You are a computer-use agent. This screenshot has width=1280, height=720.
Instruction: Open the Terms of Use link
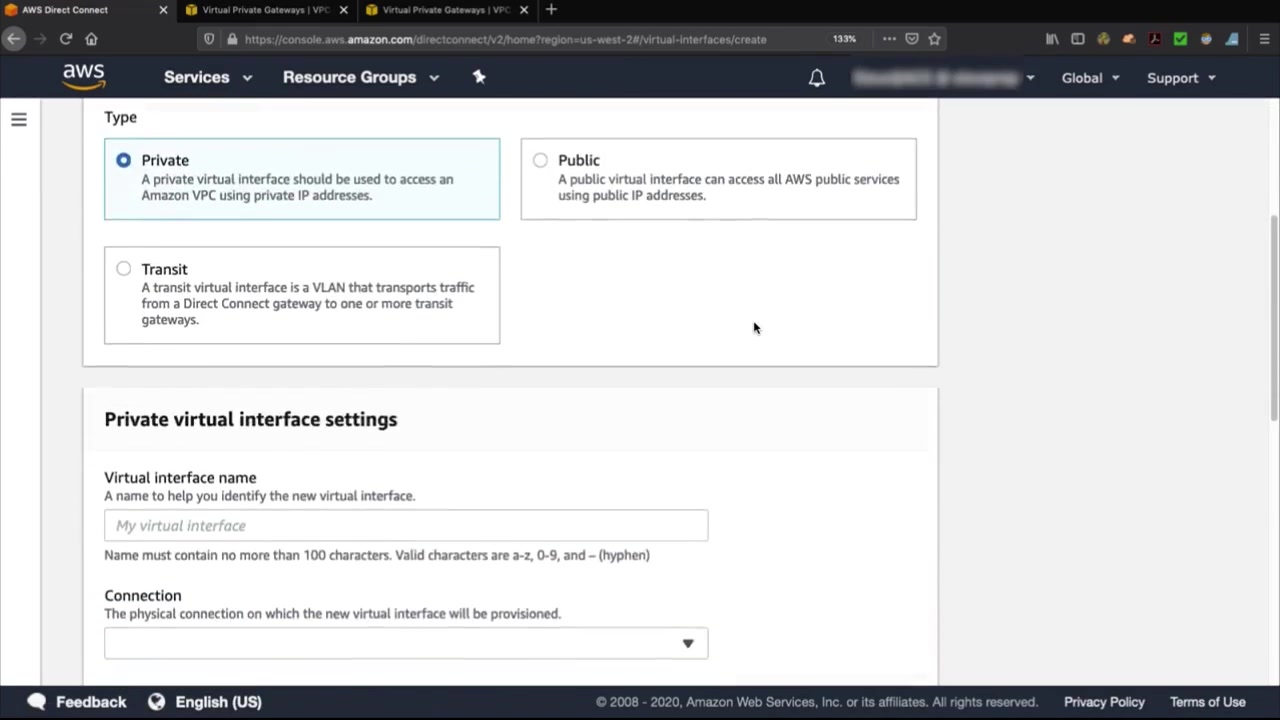(1208, 702)
